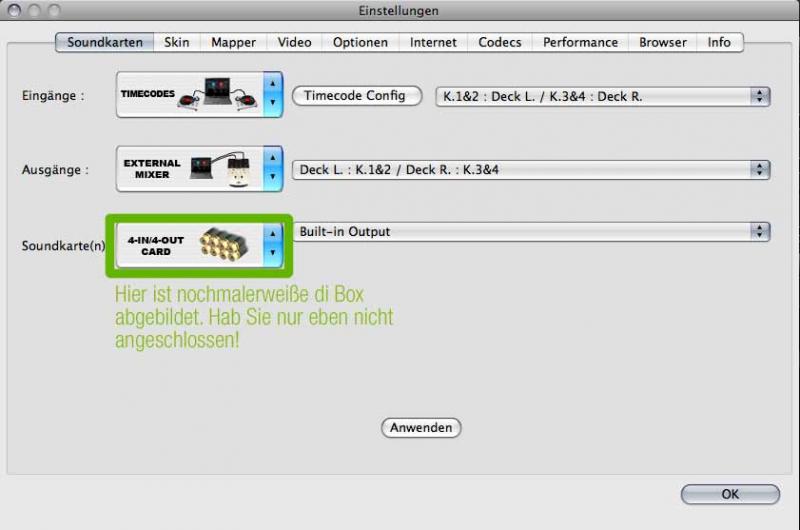This screenshot has height=530, width=800.
Task: Open the Internet settings tab
Action: point(433,42)
